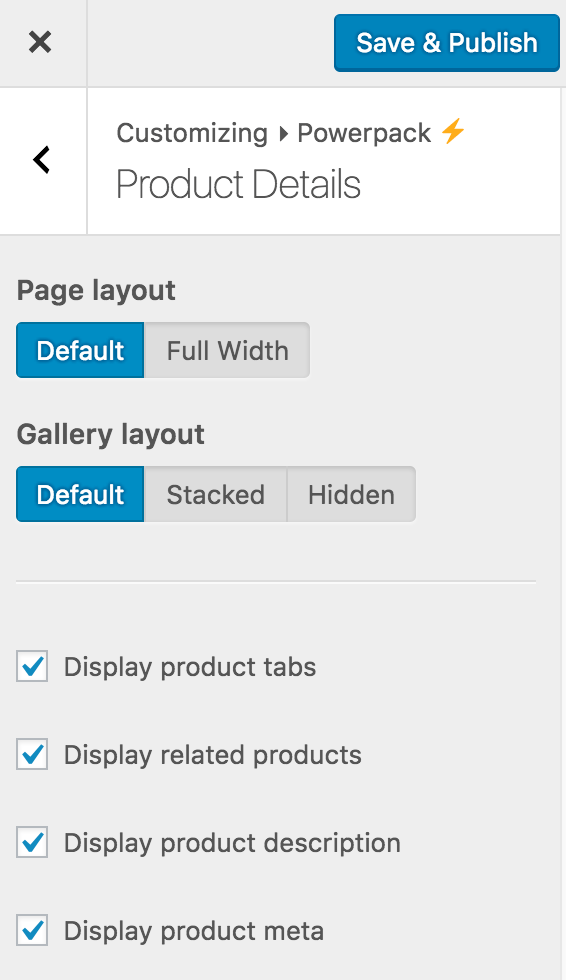Click the 'Display product meta' label text
Image resolution: width=566 pixels, height=980 pixels.
coord(194,931)
